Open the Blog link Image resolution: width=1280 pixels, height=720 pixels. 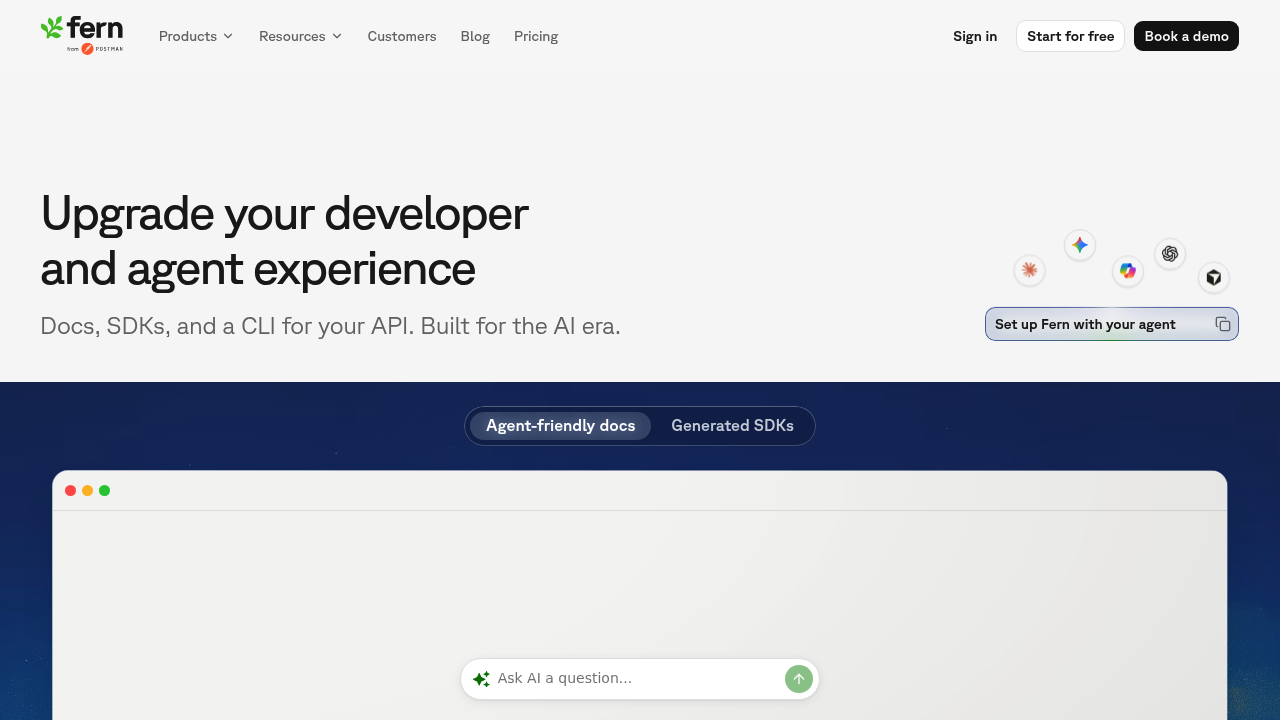click(475, 36)
